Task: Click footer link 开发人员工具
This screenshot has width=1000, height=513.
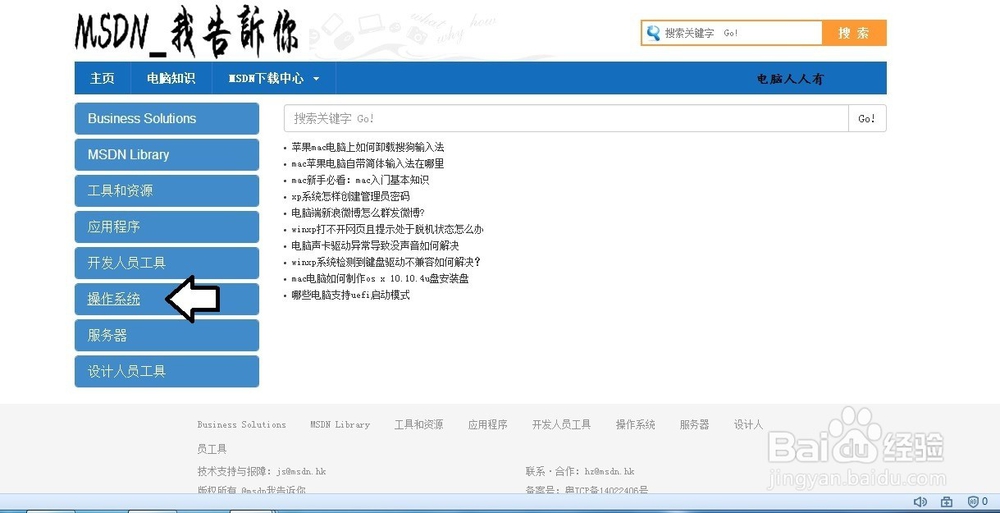Action: tap(561, 424)
